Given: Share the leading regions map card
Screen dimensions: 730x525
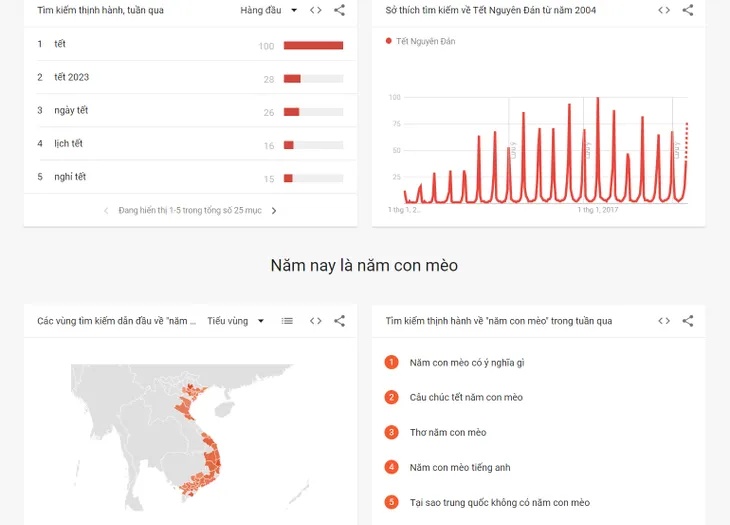Looking at the screenshot, I should [x=339, y=321].
